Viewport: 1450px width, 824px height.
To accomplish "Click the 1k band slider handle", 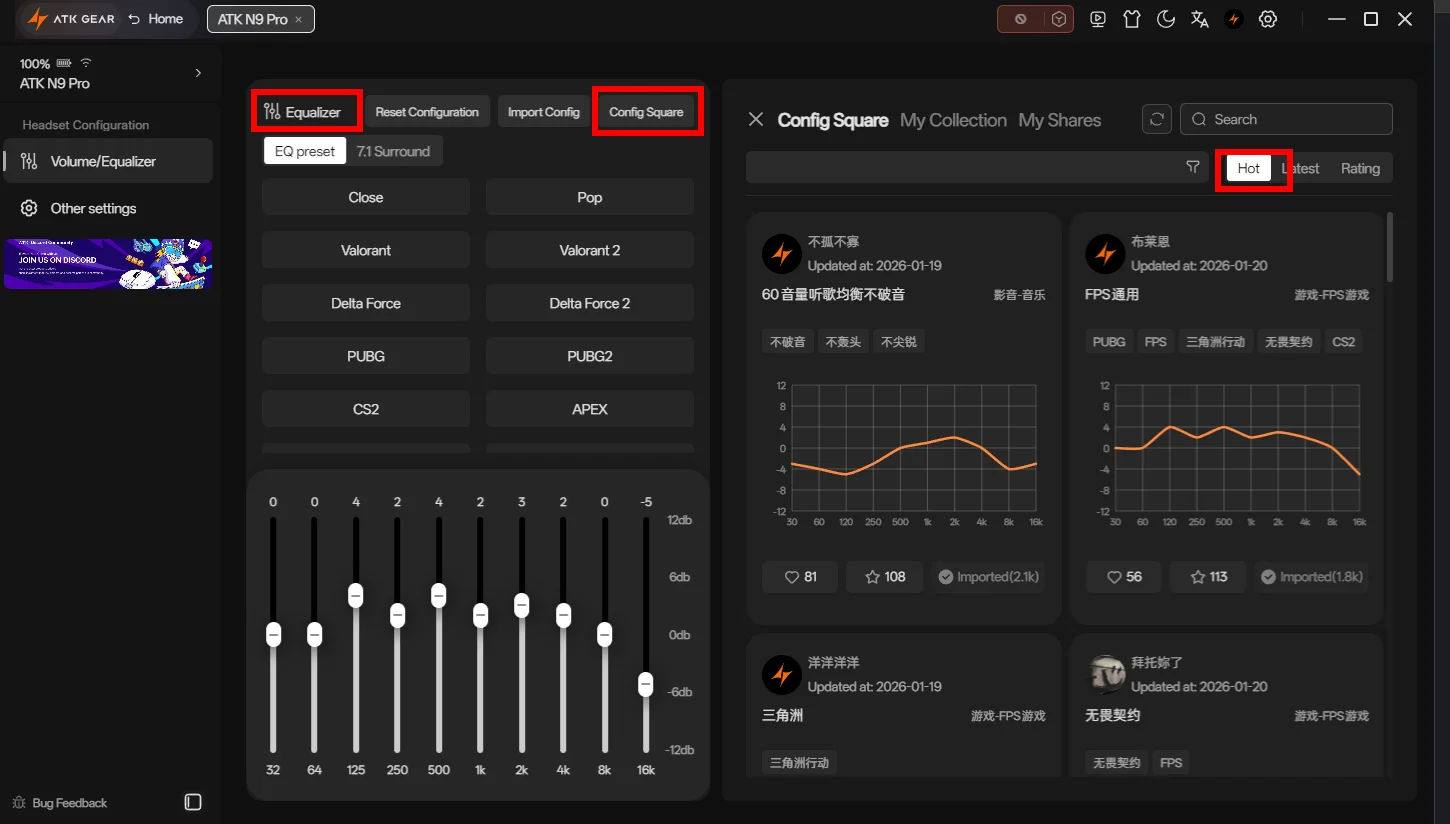I will (x=480, y=615).
